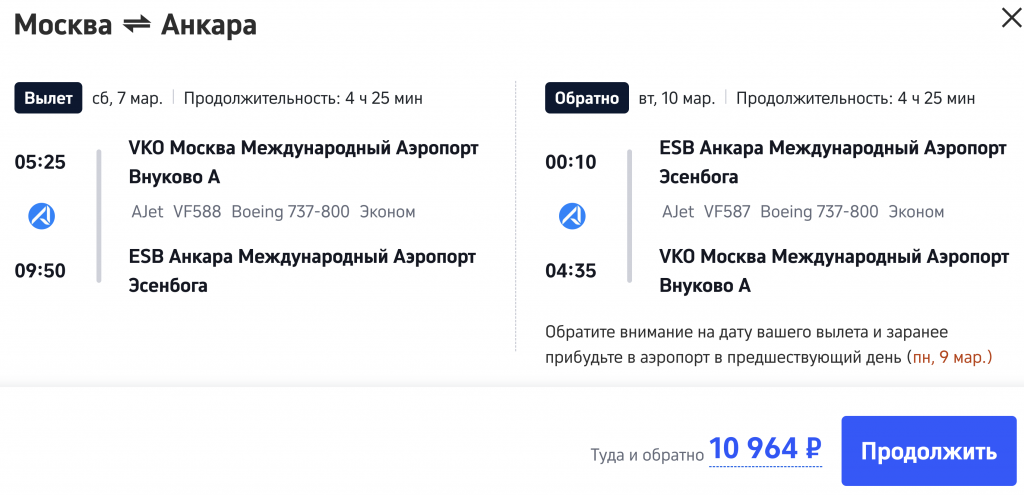
Task: Click the return arrival time 04:35
Action: coord(571,270)
